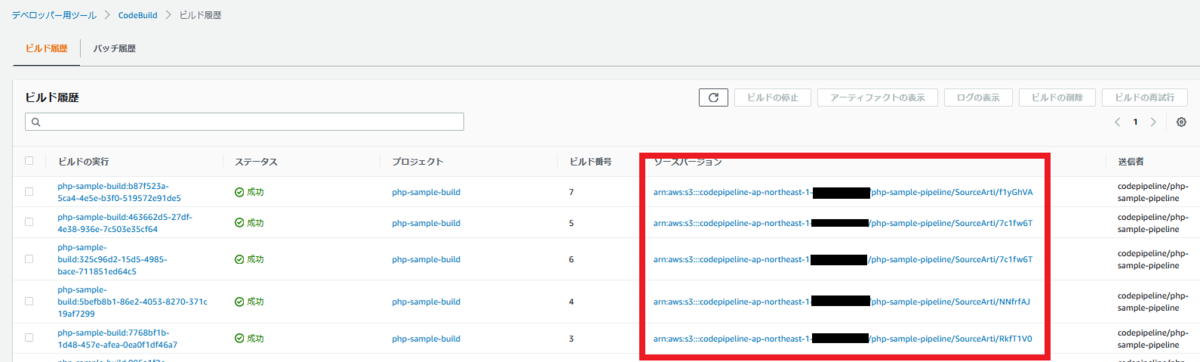Click success status icon for build 3
The width and height of the screenshot is (1200, 362).
coord(239,338)
